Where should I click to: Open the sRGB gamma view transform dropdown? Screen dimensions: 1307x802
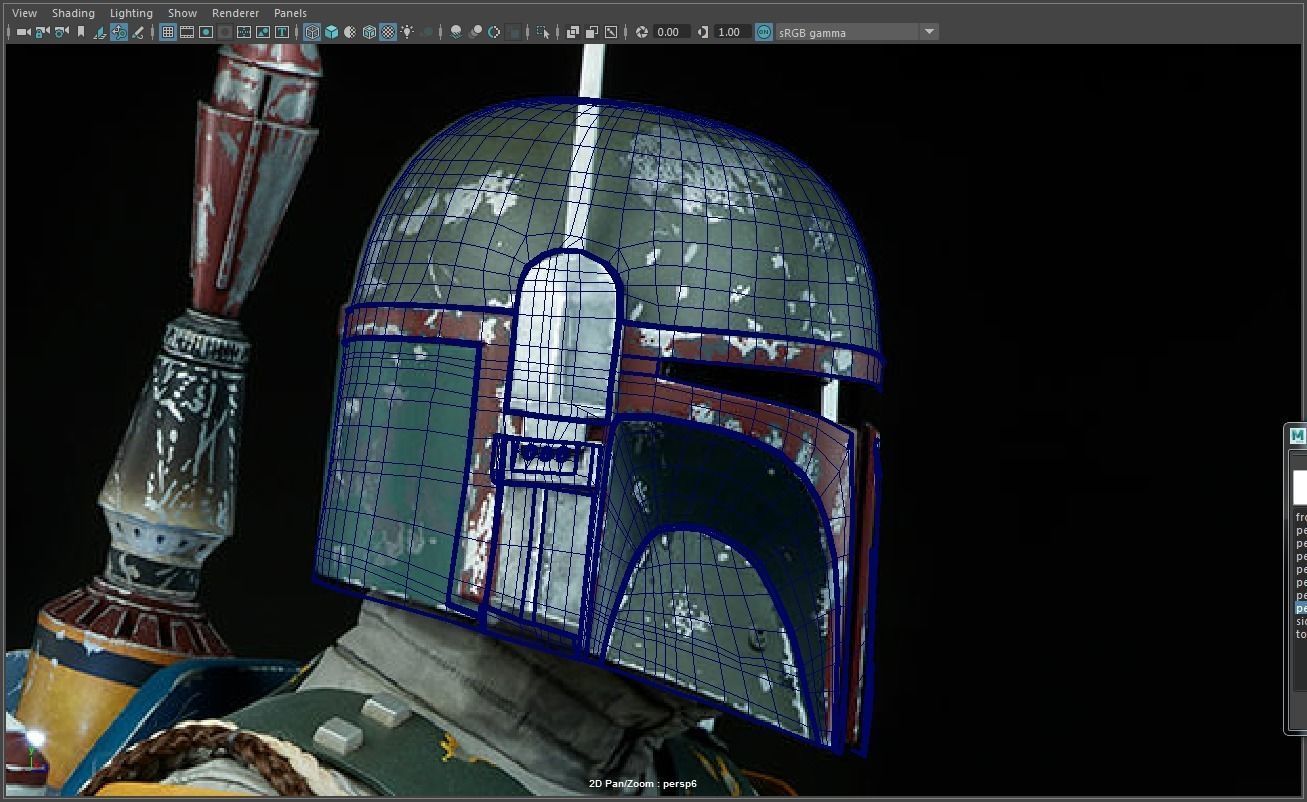click(857, 32)
